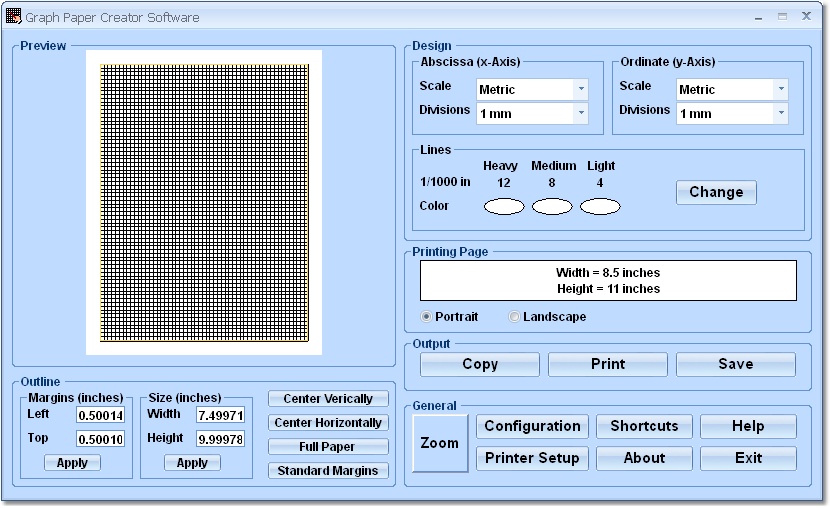
Task: Click the Top margin input field
Action: pos(101,439)
